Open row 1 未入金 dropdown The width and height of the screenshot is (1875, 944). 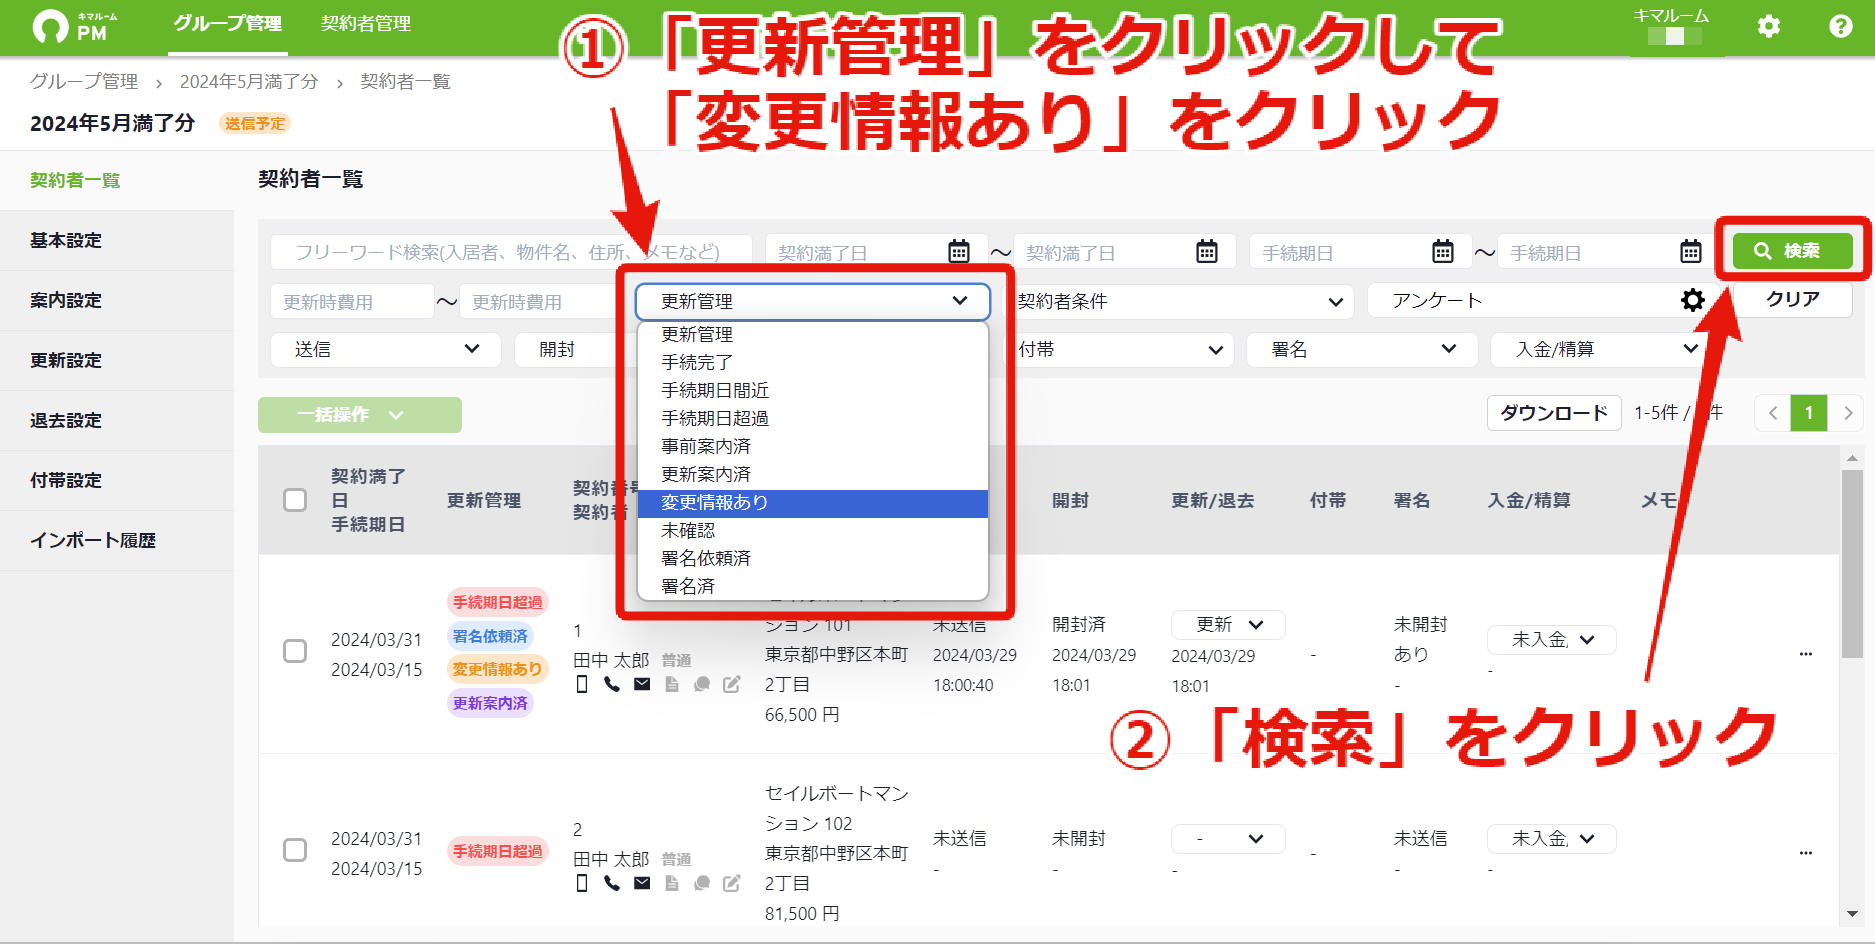1551,640
